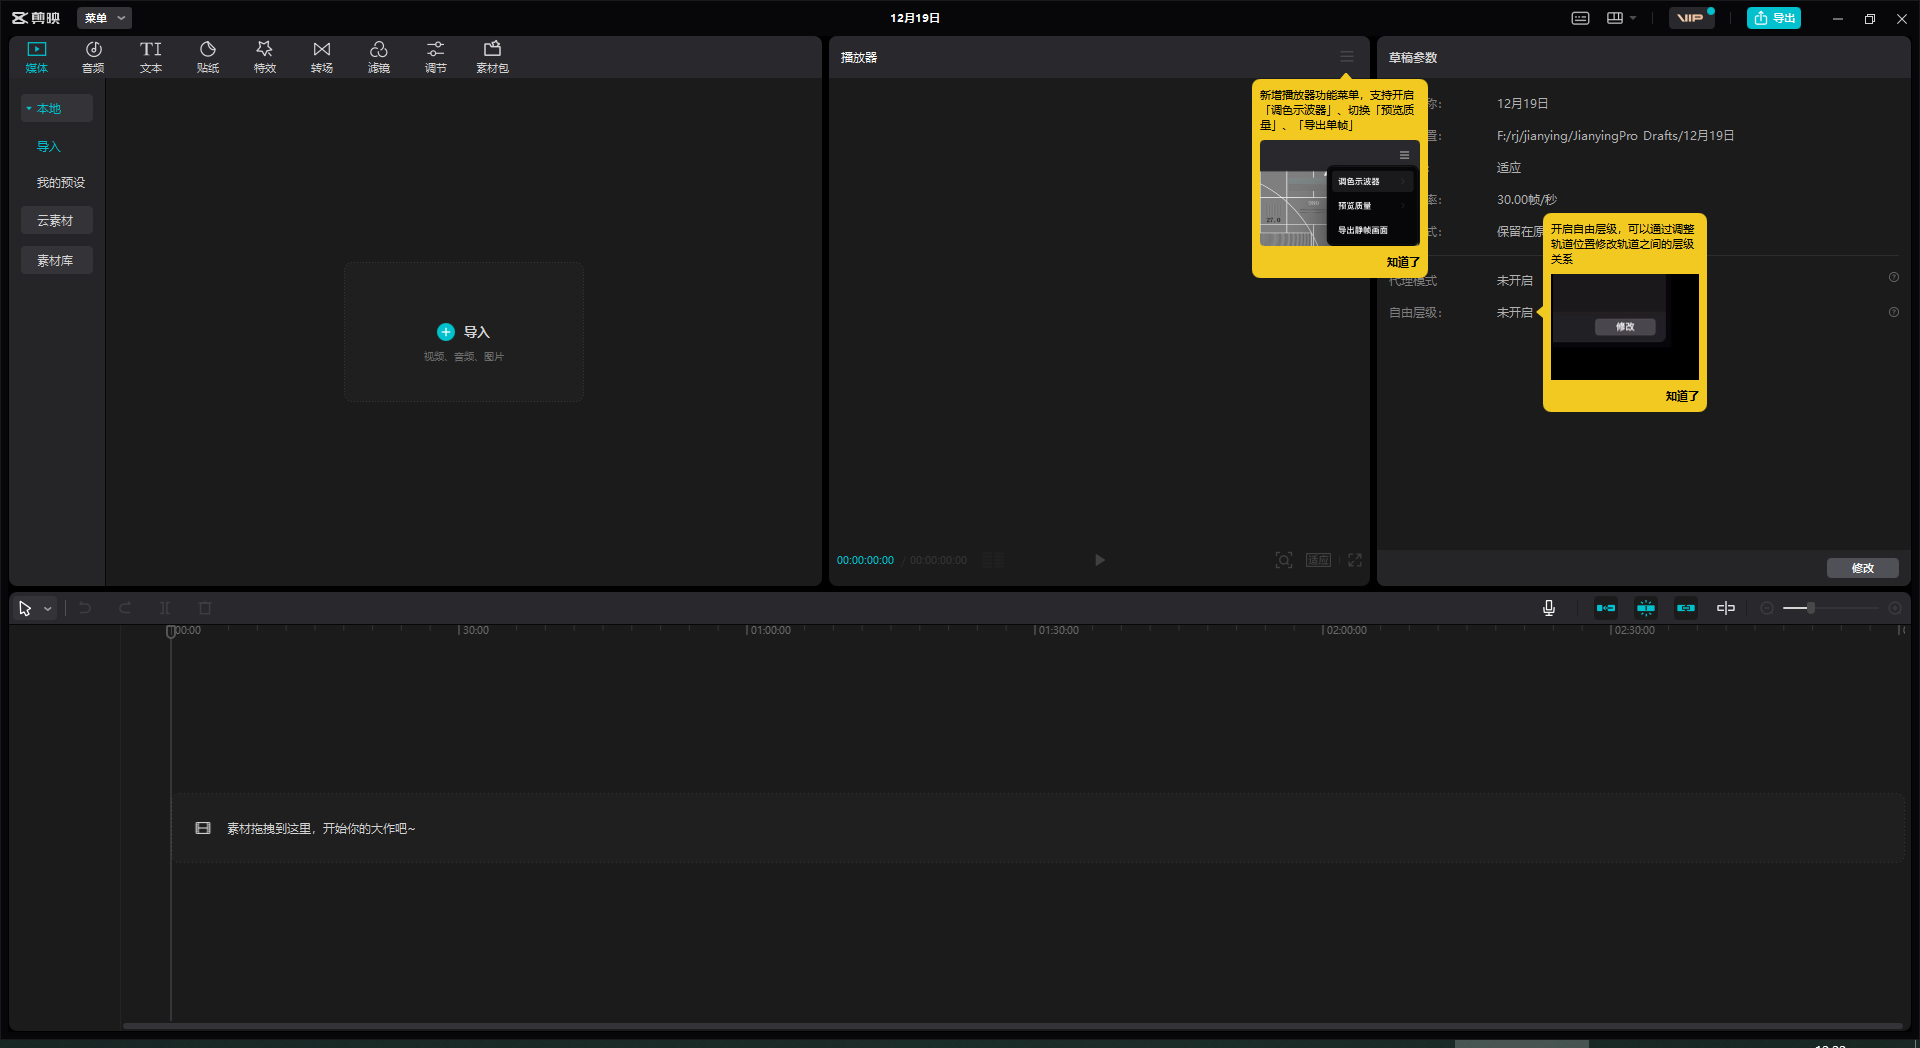Image resolution: width=1920 pixels, height=1048 pixels.
Task: Select 我的预设 in the sidebar
Action: [61, 182]
